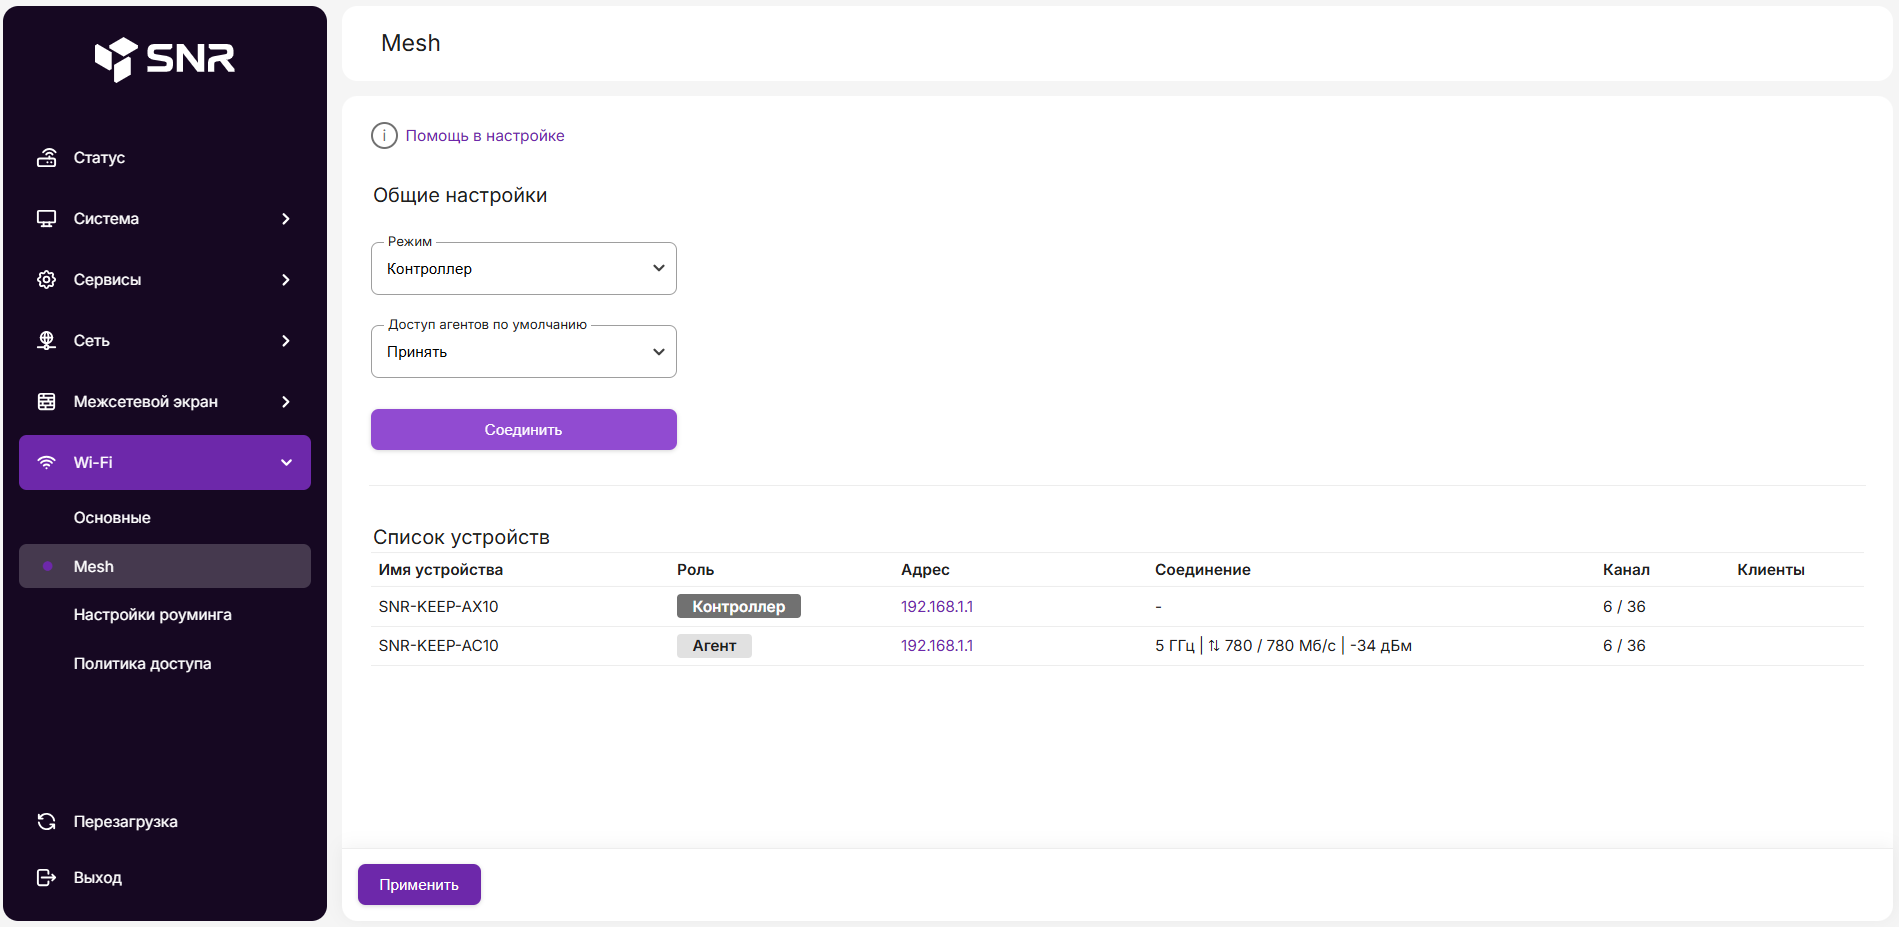
Task: Open Доступ агентов по умолчанию dropdown
Action: coord(523,352)
